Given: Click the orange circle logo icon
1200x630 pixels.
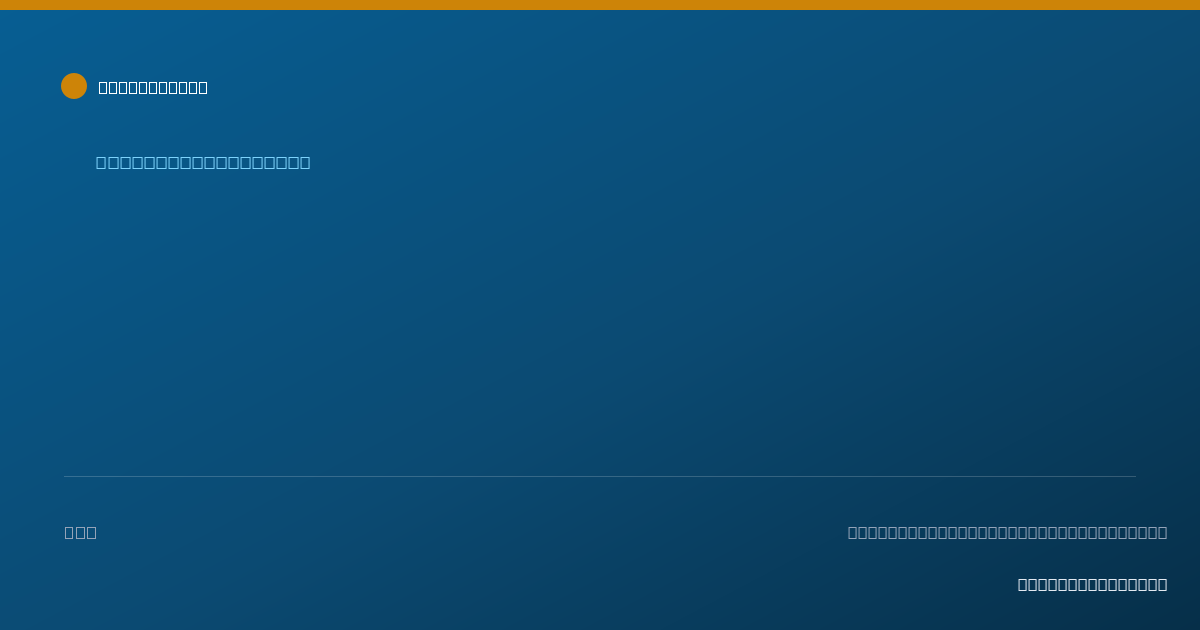Looking at the screenshot, I should [74, 86].
